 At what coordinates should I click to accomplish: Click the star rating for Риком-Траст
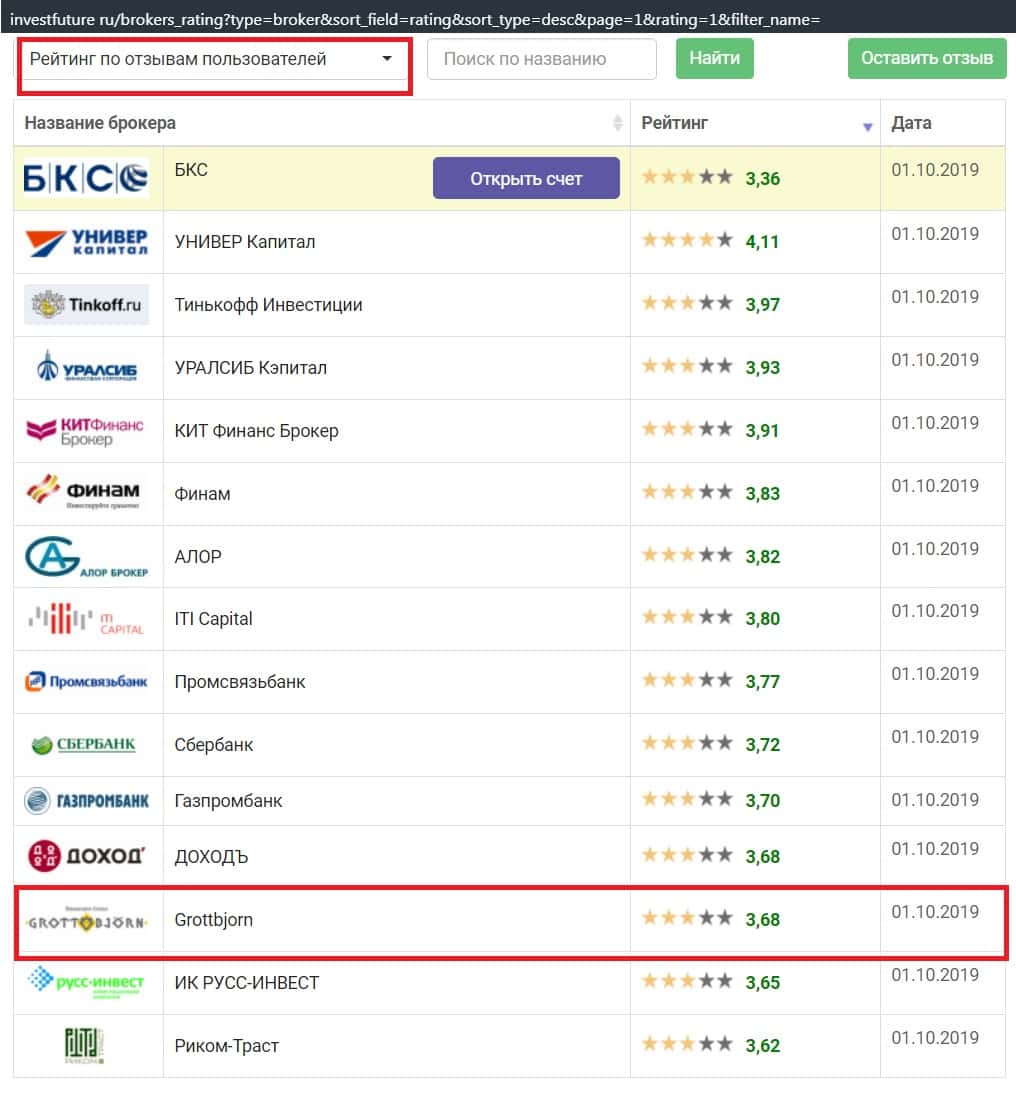tap(687, 1044)
